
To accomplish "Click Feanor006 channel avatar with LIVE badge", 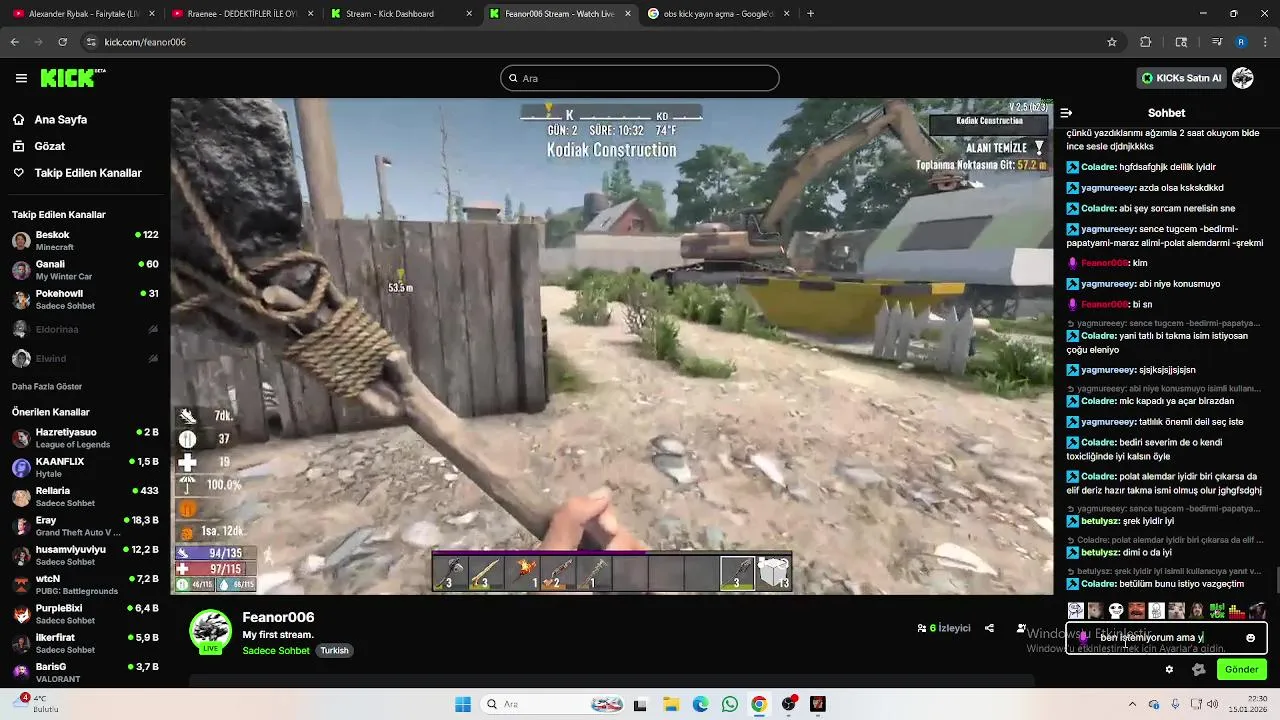I will point(210,631).
